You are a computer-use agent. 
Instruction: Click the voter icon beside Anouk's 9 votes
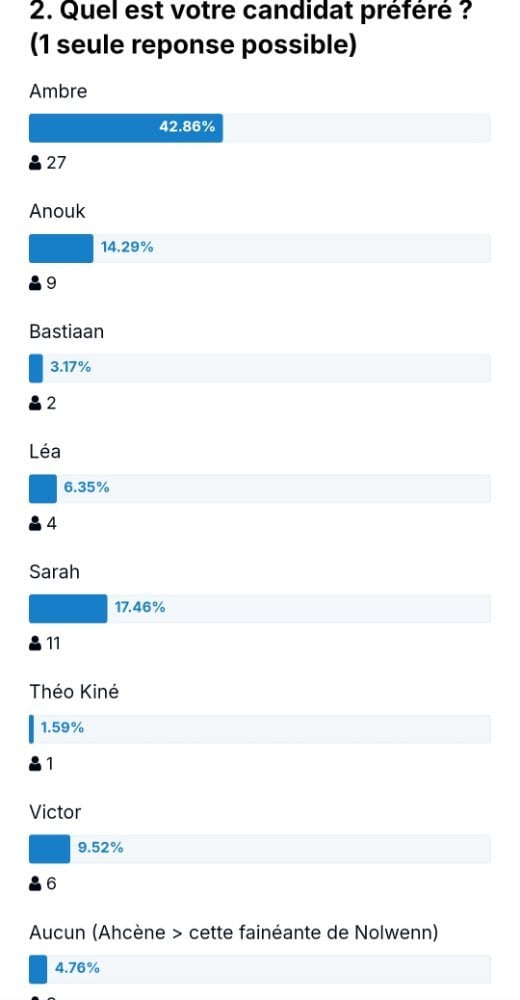pos(35,283)
